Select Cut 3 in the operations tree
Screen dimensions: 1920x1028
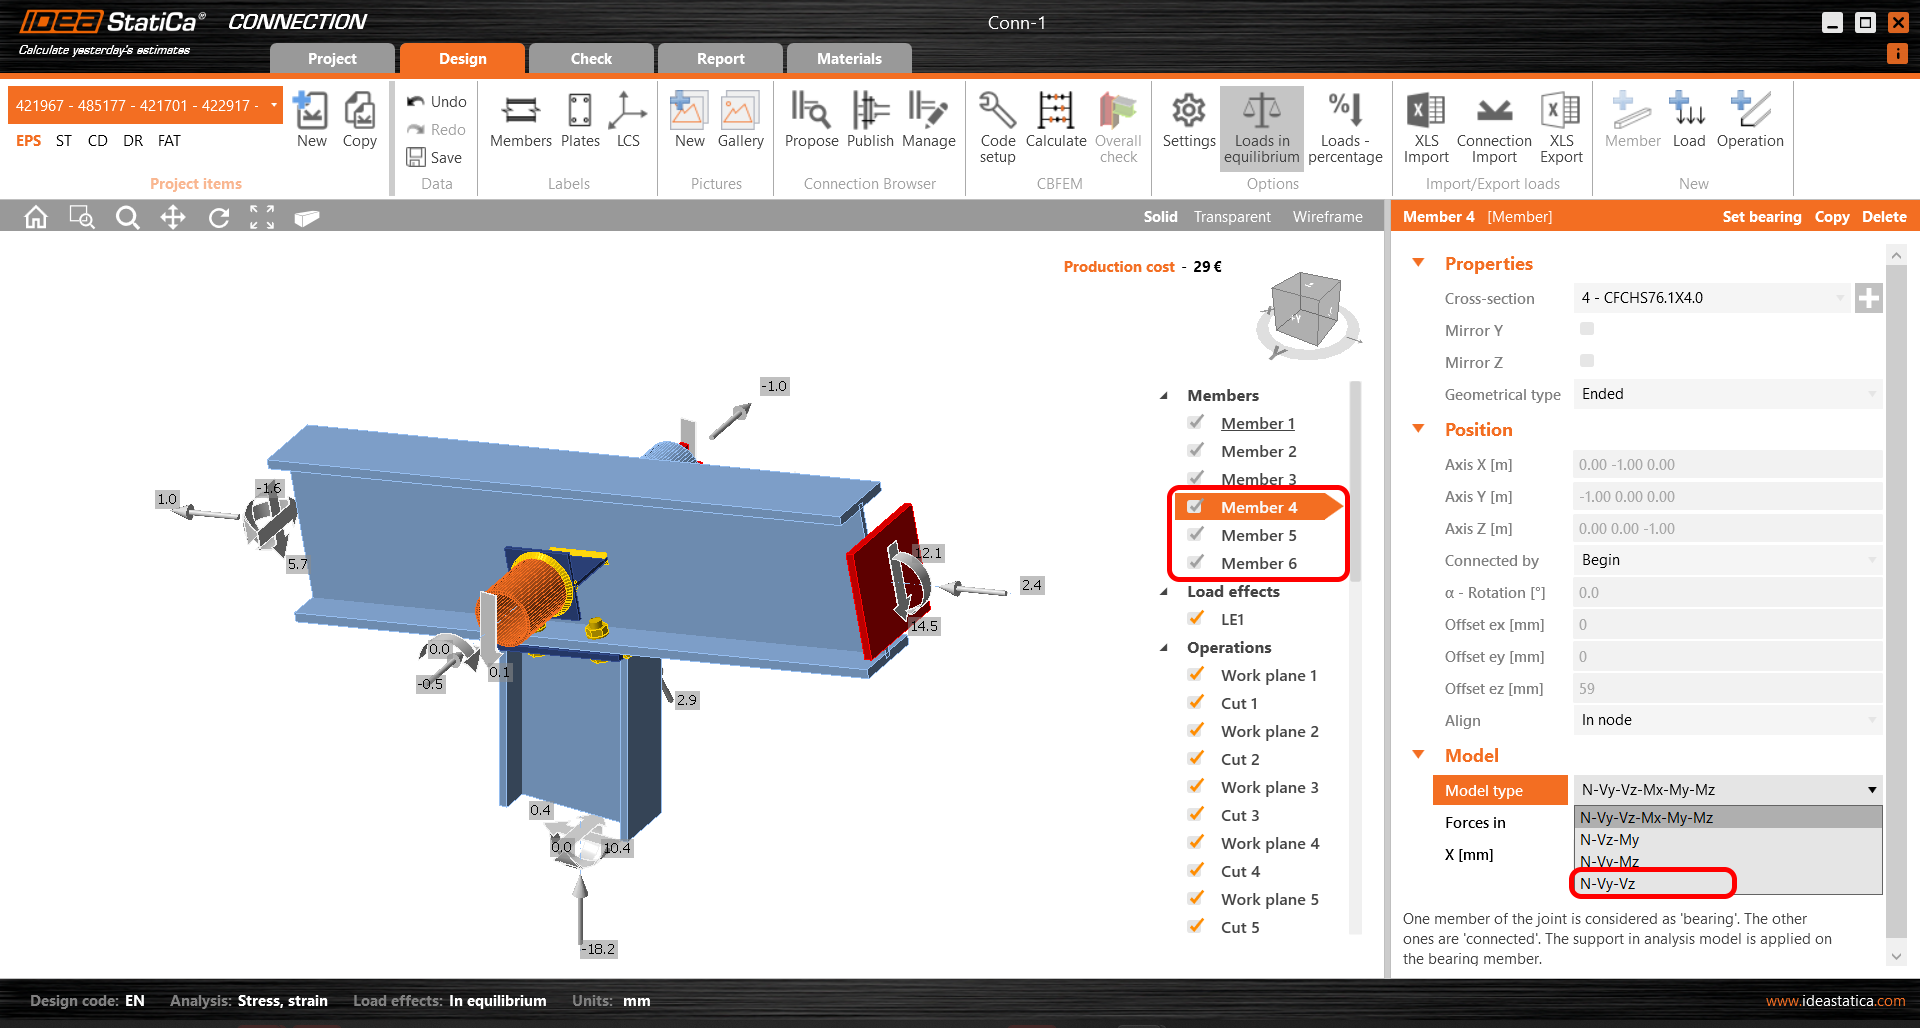[x=1240, y=816]
